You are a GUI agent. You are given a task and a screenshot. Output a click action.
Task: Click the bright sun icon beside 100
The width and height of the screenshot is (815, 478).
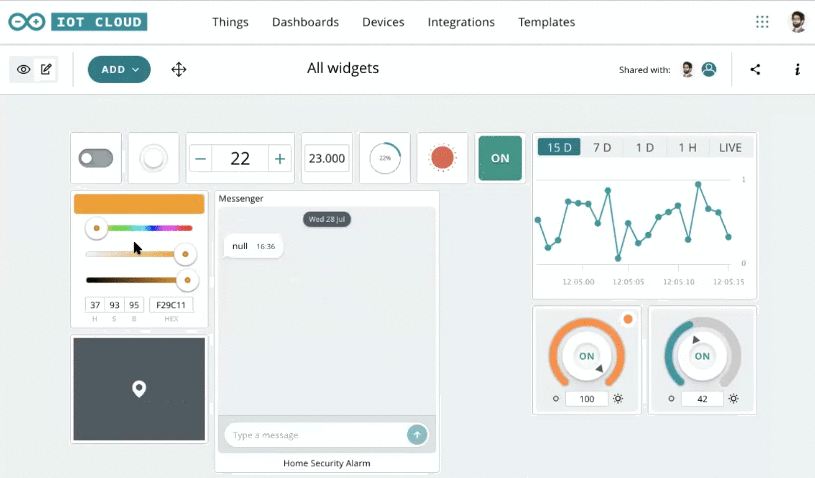coord(618,399)
